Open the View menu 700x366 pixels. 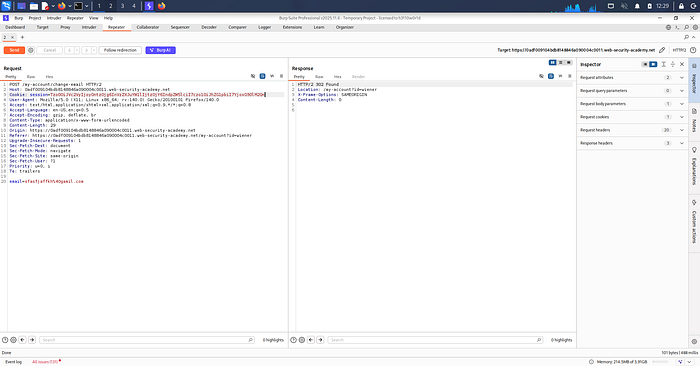click(93, 18)
